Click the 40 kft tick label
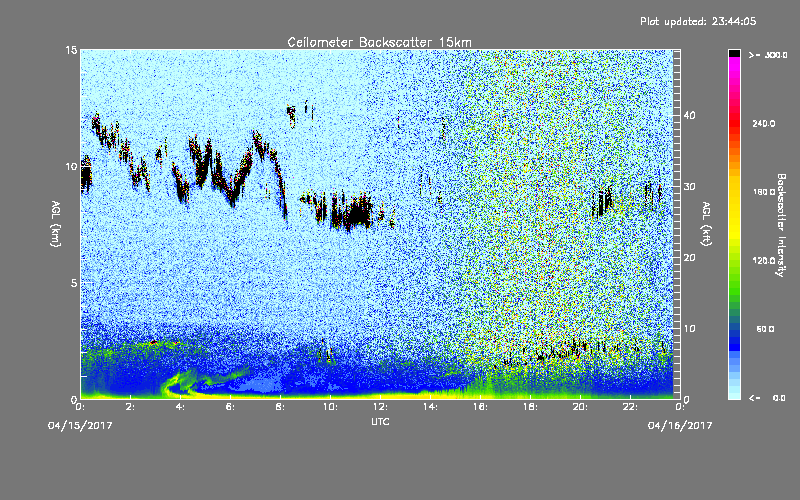 (689, 115)
